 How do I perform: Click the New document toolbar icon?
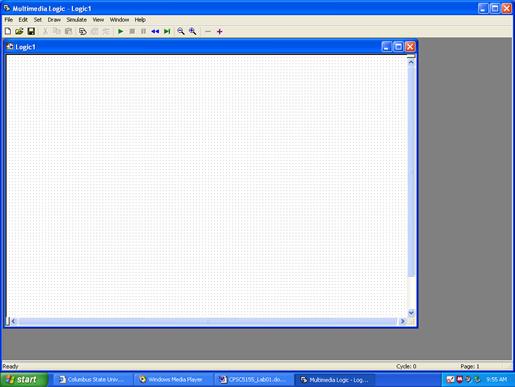[x=8, y=31]
